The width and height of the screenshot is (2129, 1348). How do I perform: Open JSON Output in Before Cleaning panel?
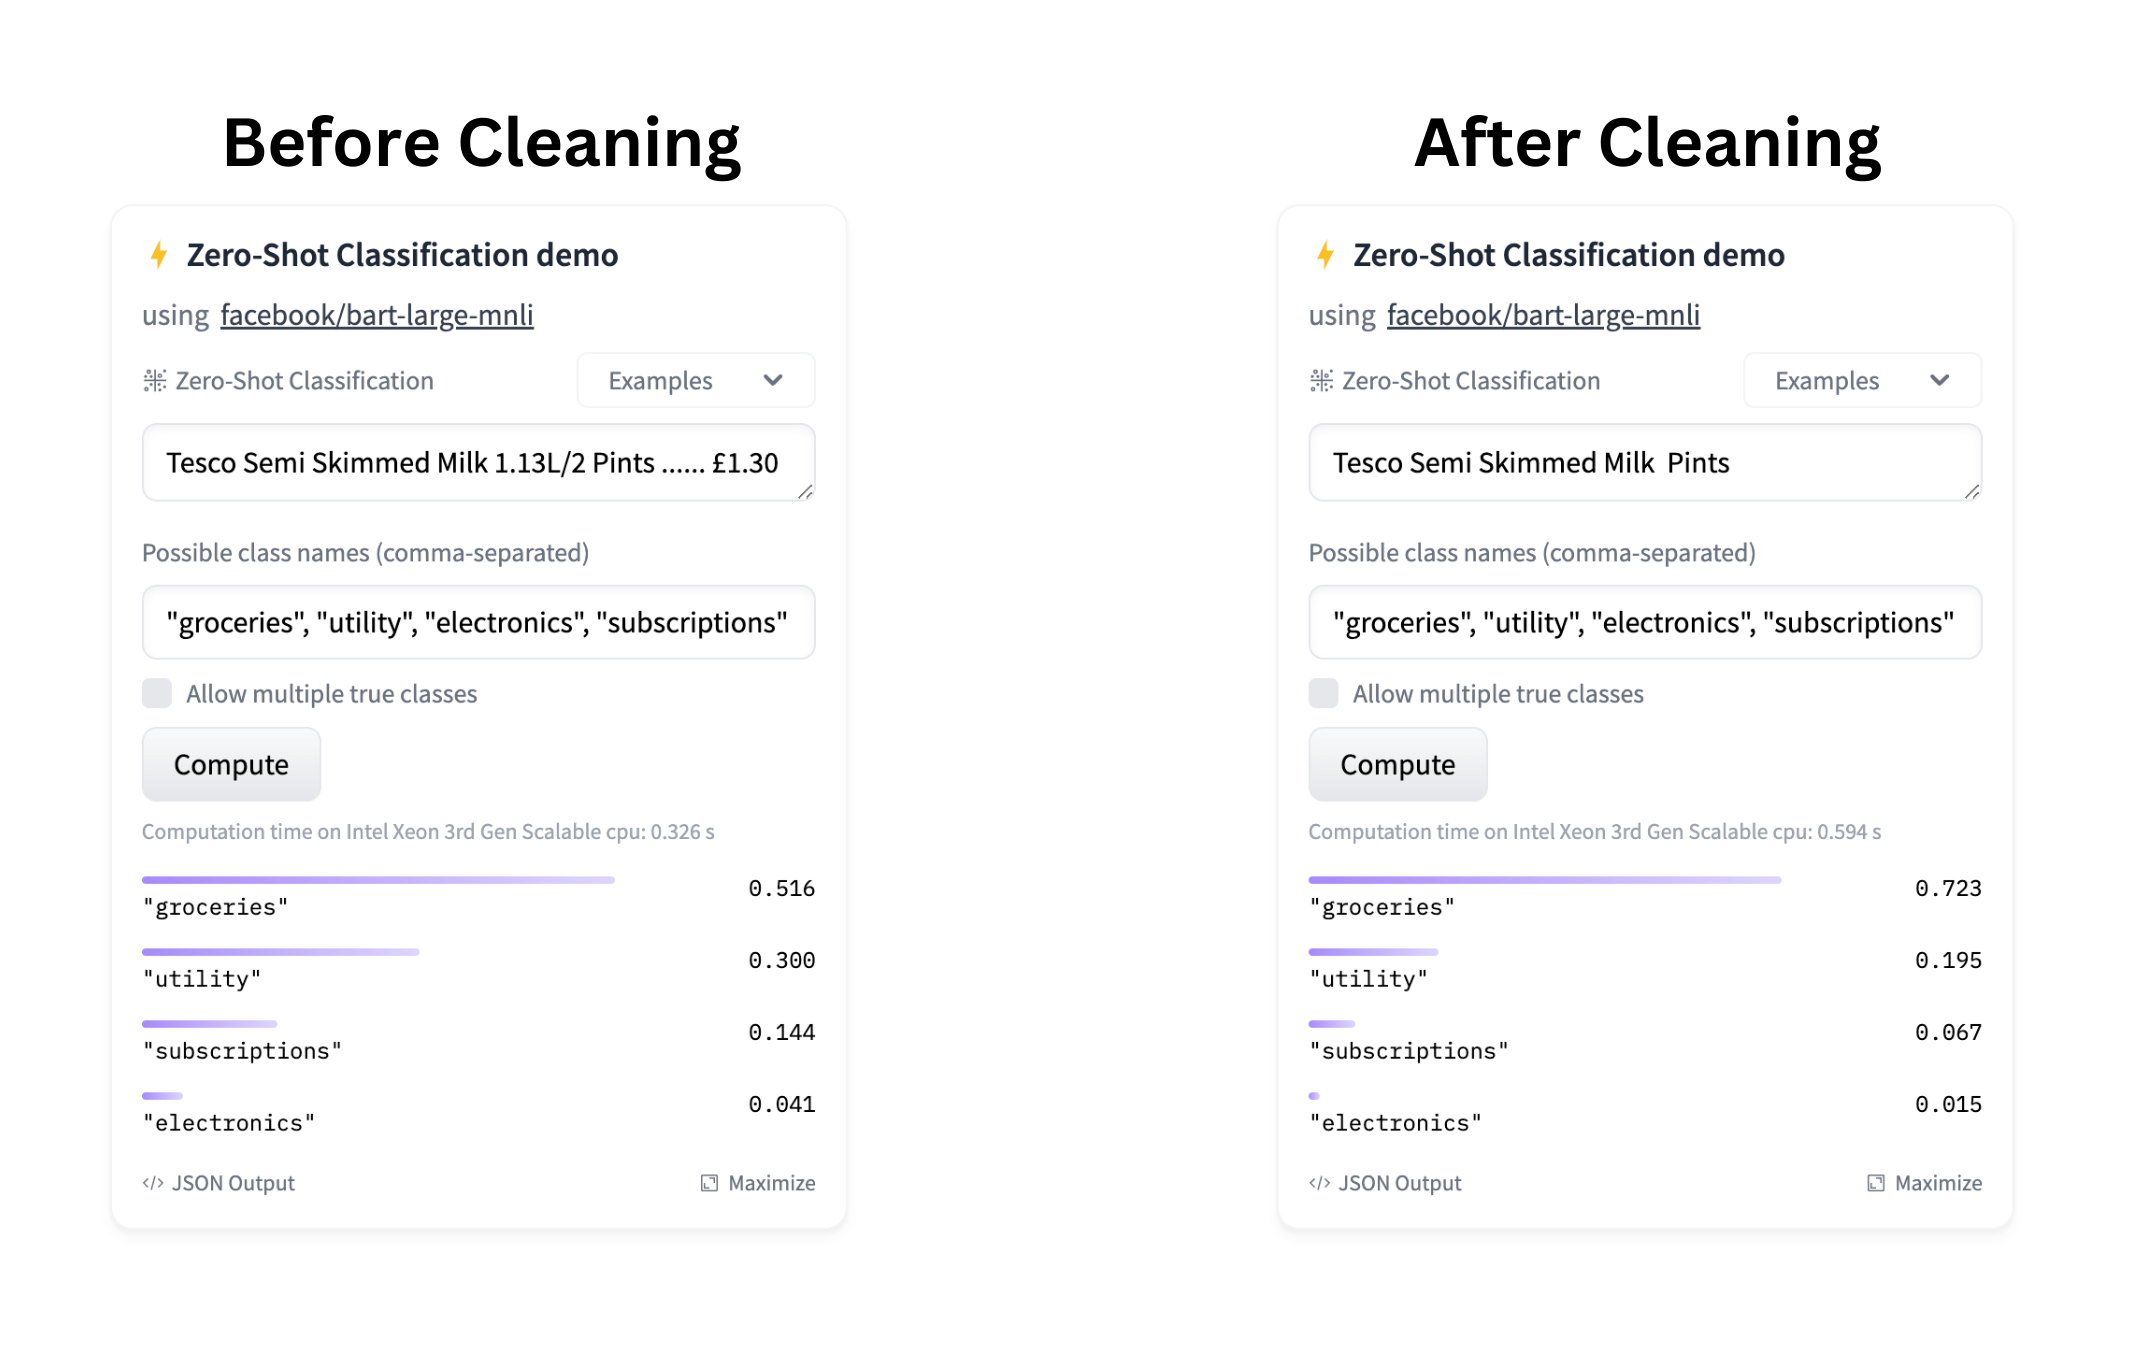tap(219, 1183)
